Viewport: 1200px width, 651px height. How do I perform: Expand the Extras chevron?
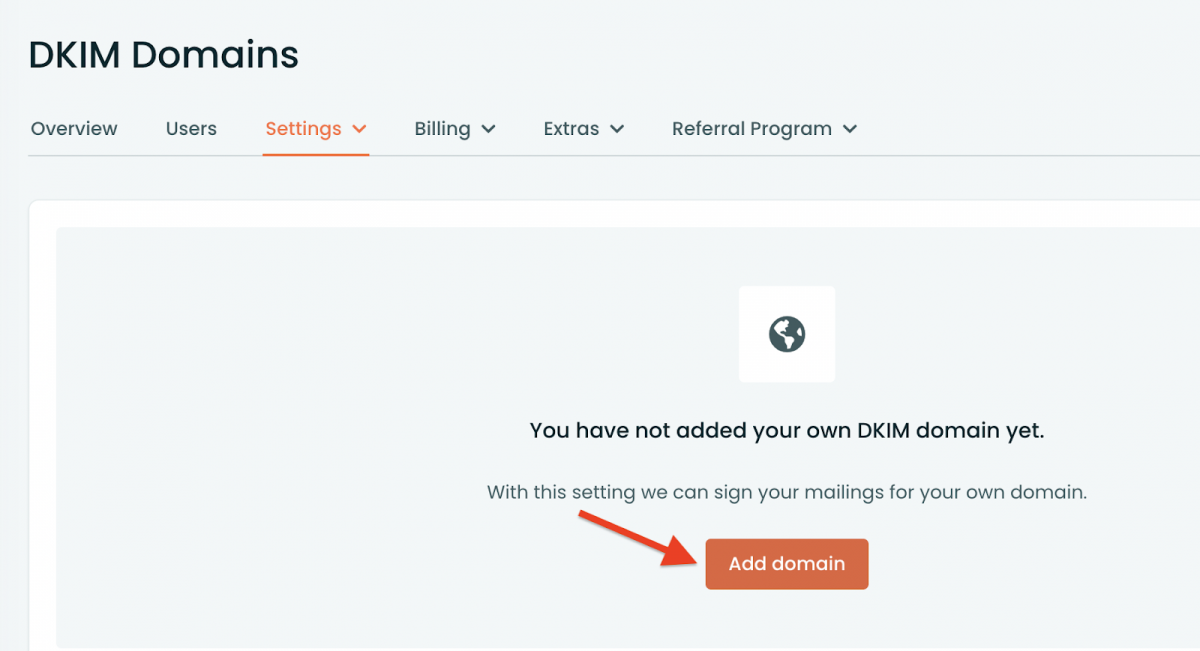coord(618,129)
